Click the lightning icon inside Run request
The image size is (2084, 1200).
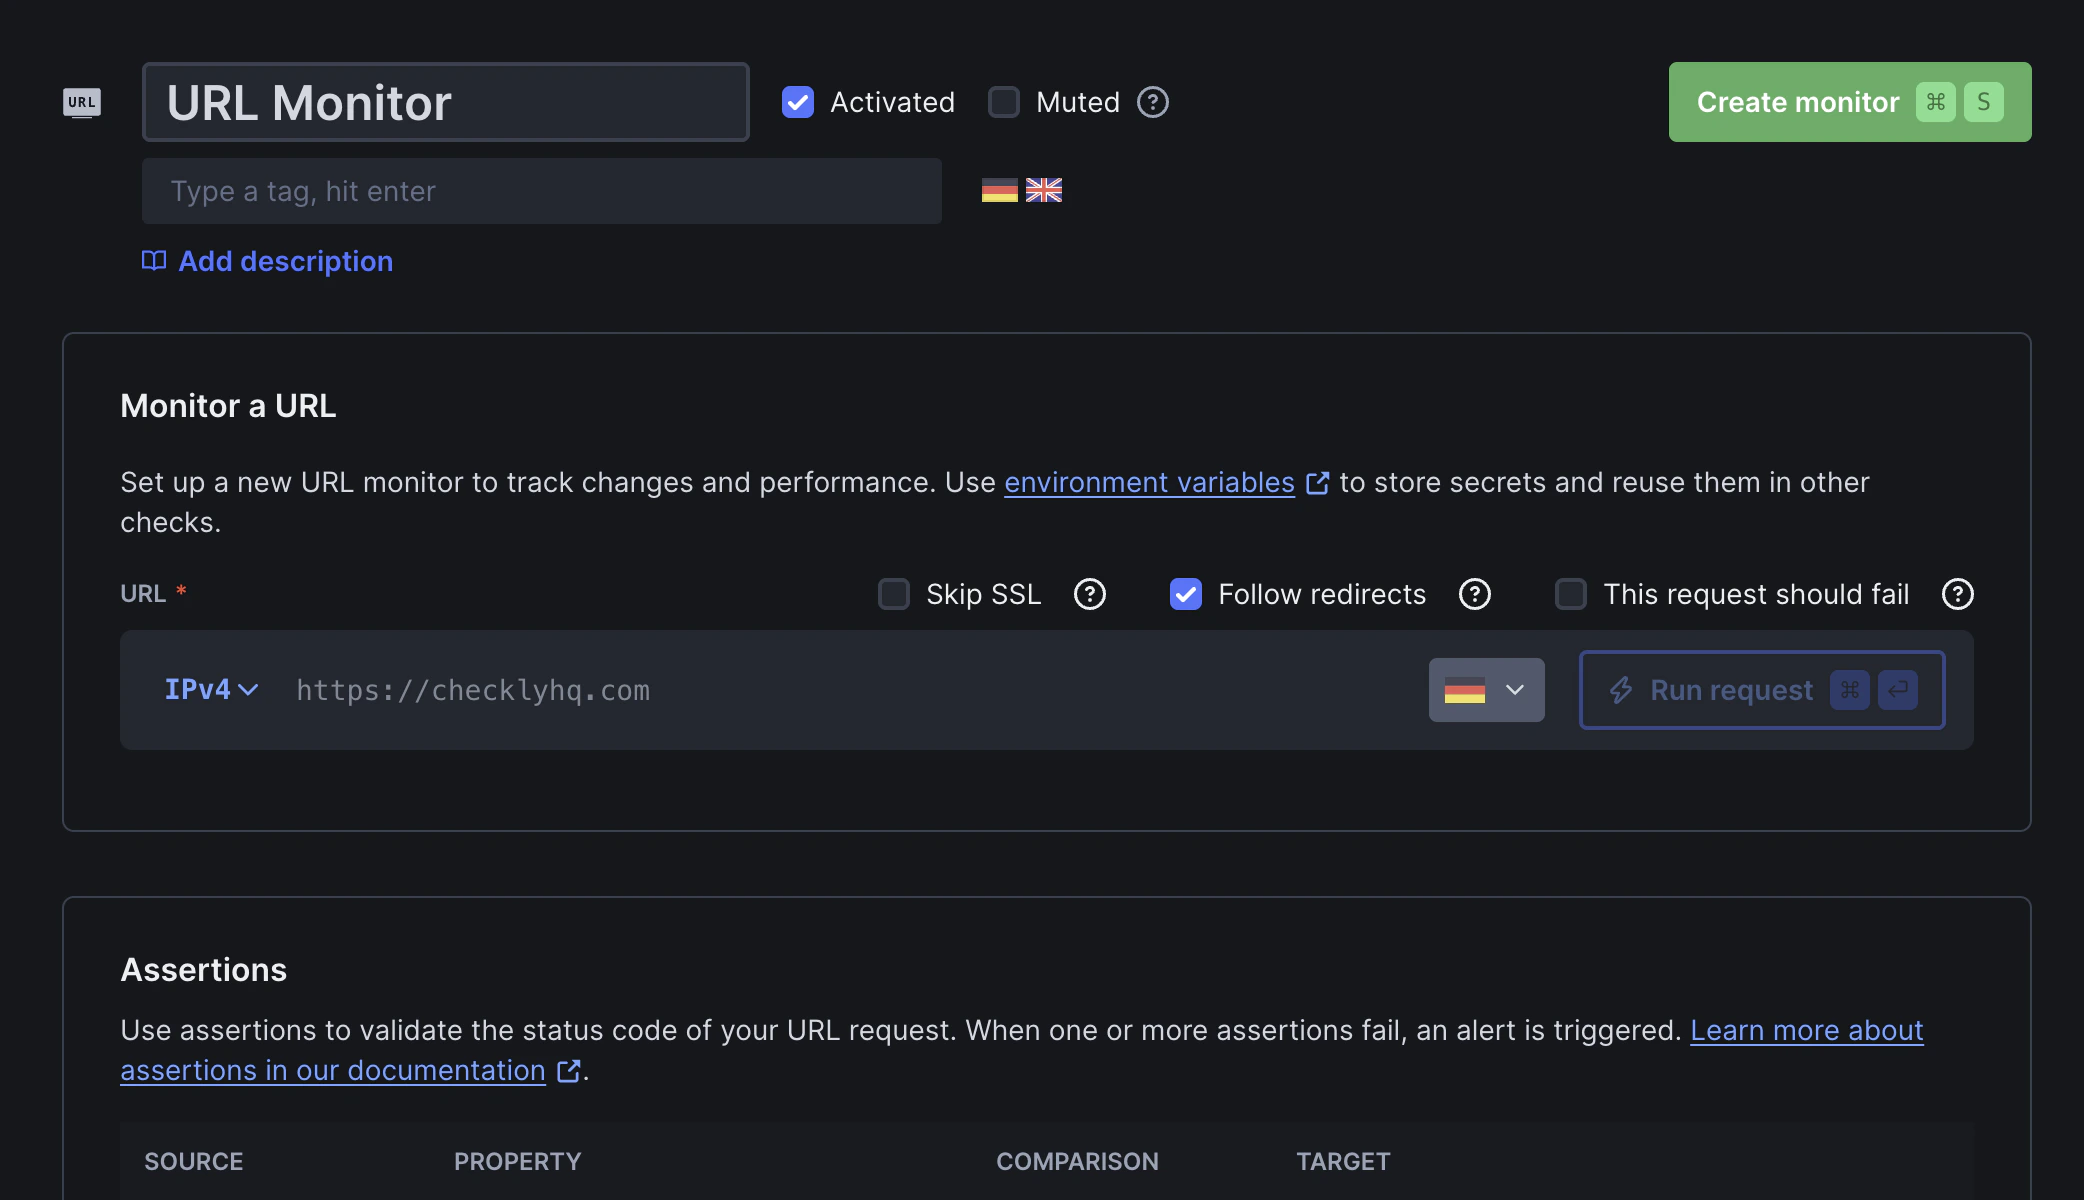point(1622,690)
